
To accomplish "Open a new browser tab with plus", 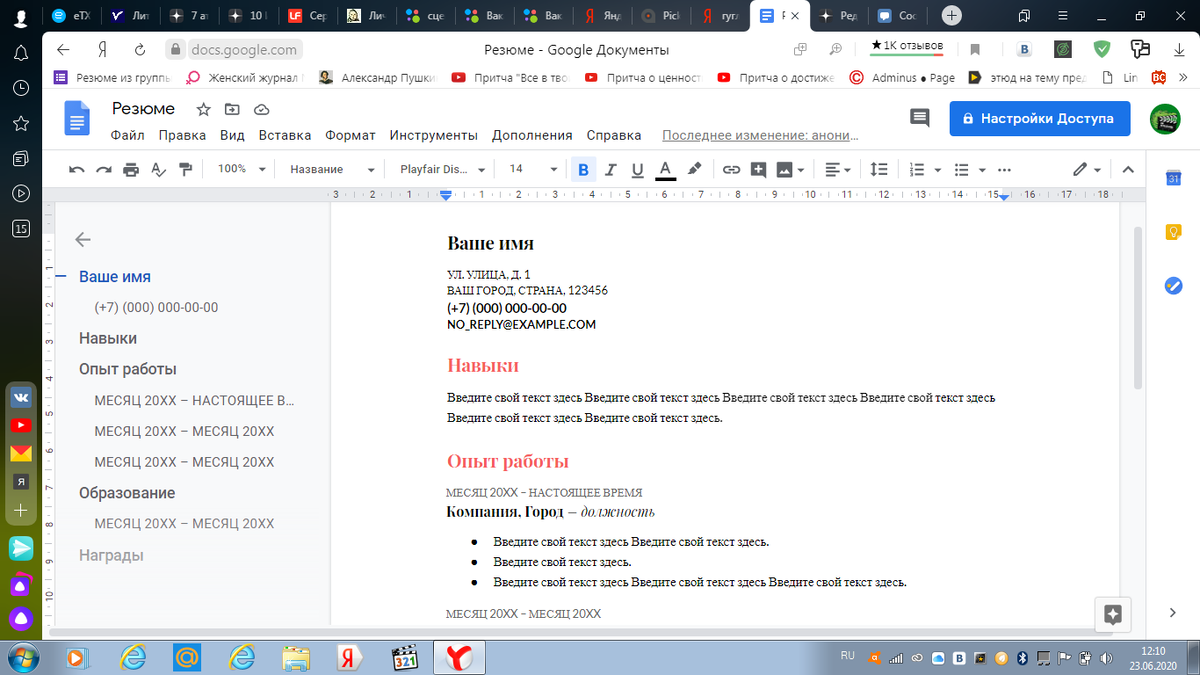I will (x=952, y=15).
